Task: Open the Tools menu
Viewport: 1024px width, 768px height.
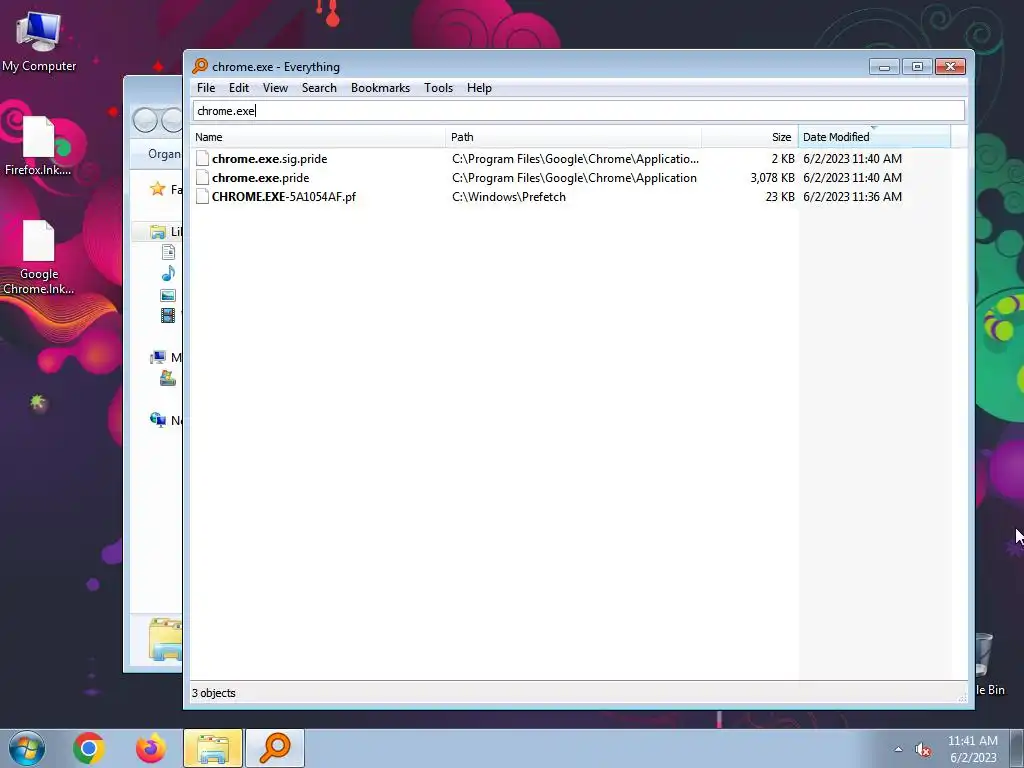Action: 438,88
